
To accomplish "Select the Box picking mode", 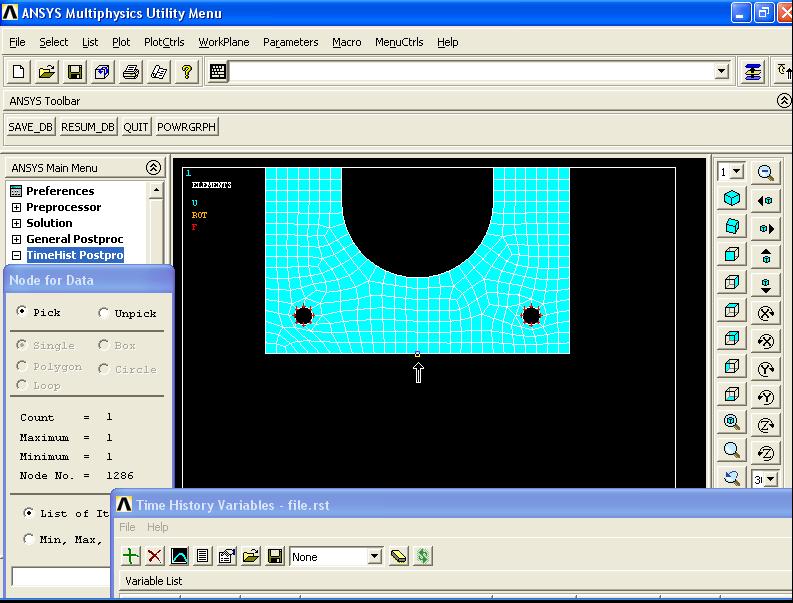I will click(x=103, y=344).
